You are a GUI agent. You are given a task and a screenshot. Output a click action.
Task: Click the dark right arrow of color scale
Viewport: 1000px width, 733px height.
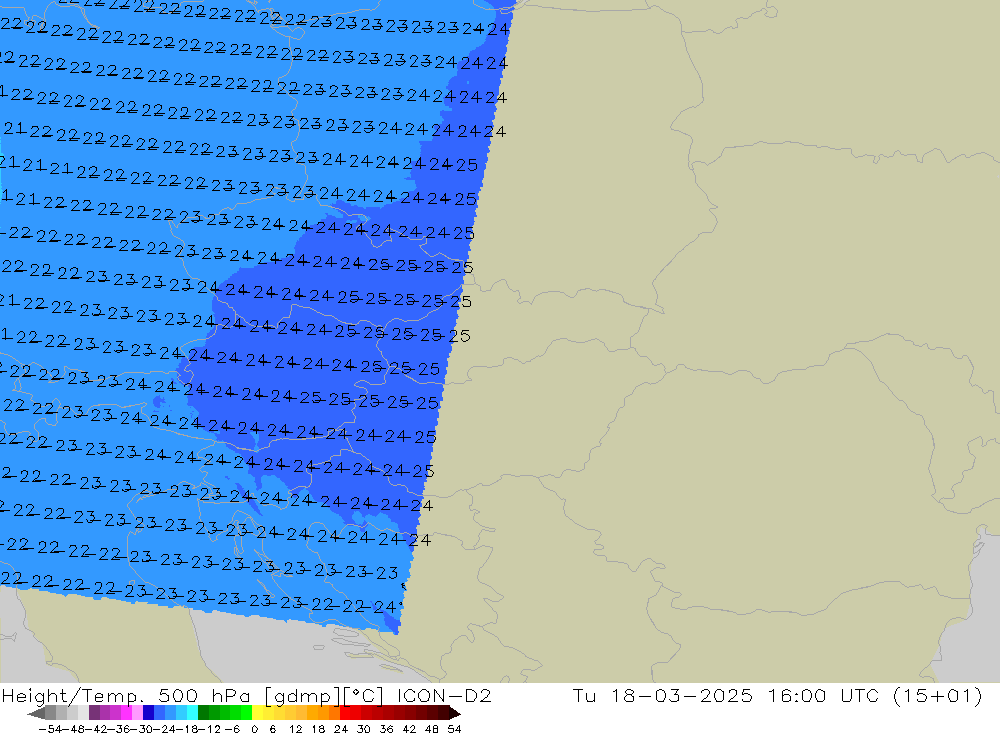coord(455,713)
